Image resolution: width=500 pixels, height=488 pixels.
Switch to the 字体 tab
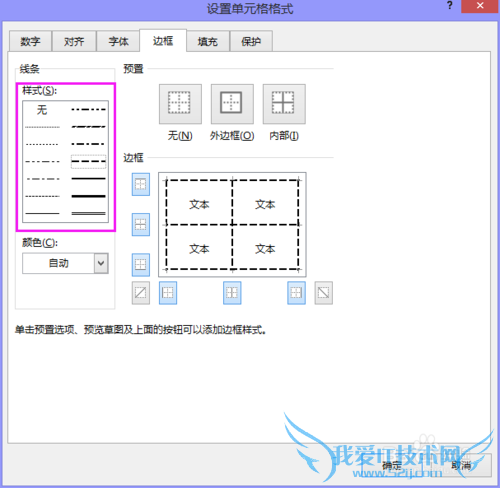coord(118,41)
